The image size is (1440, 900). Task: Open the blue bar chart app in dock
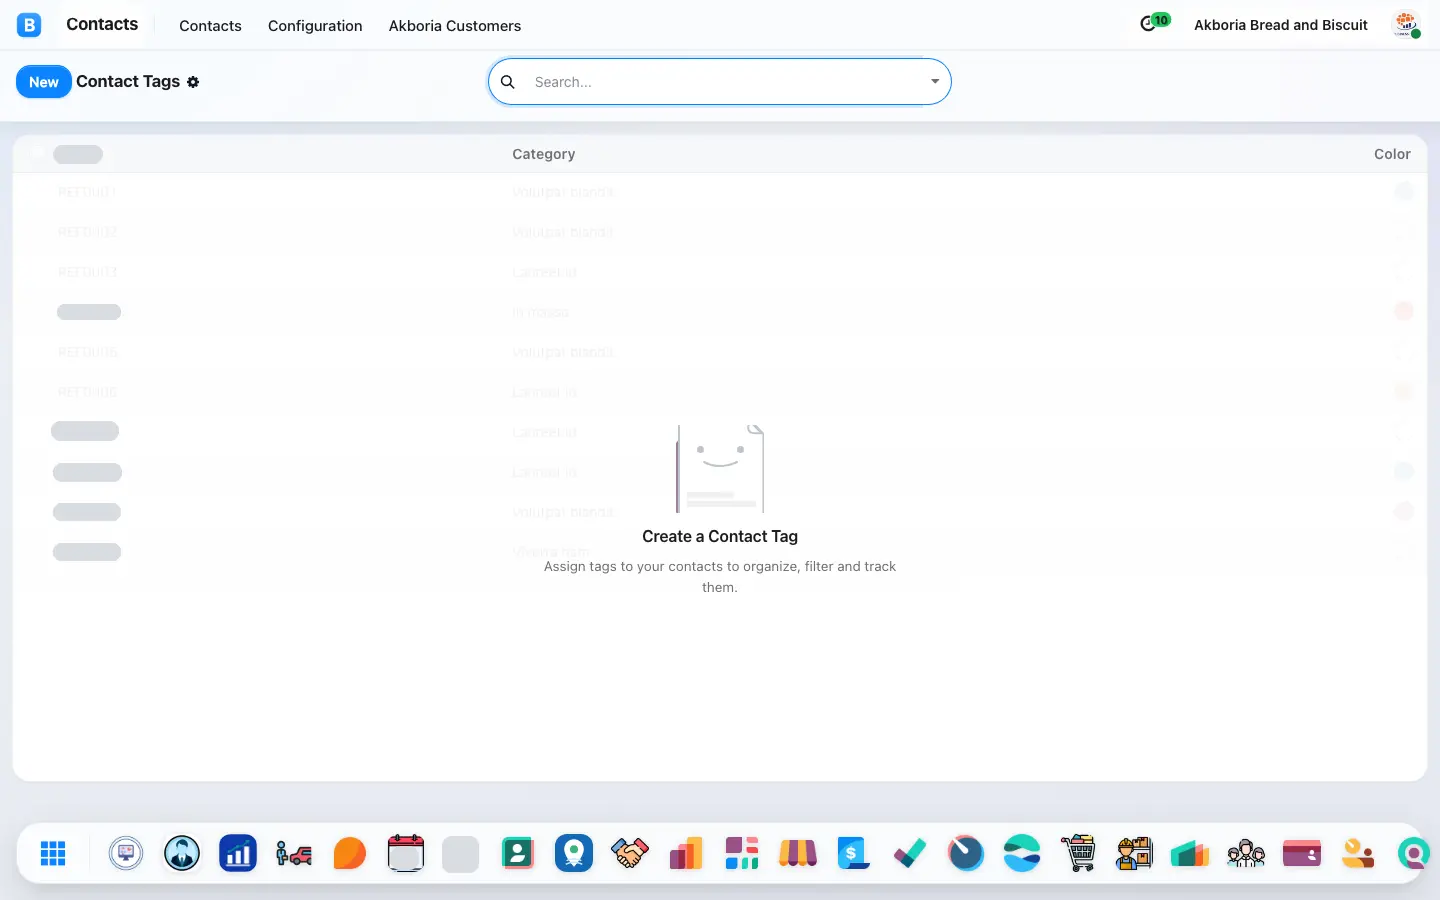238,853
